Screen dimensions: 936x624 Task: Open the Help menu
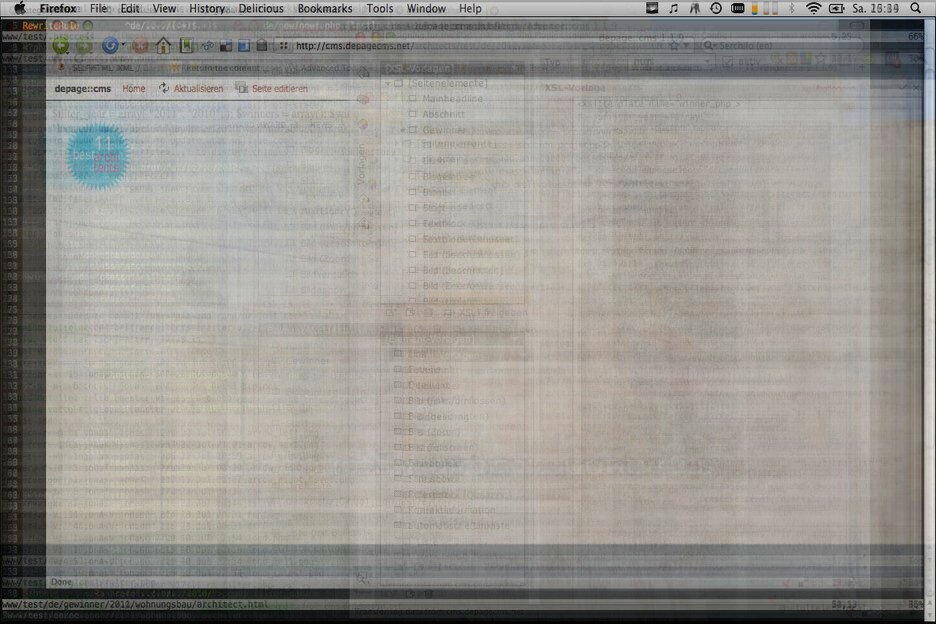pyautogui.click(x=470, y=8)
